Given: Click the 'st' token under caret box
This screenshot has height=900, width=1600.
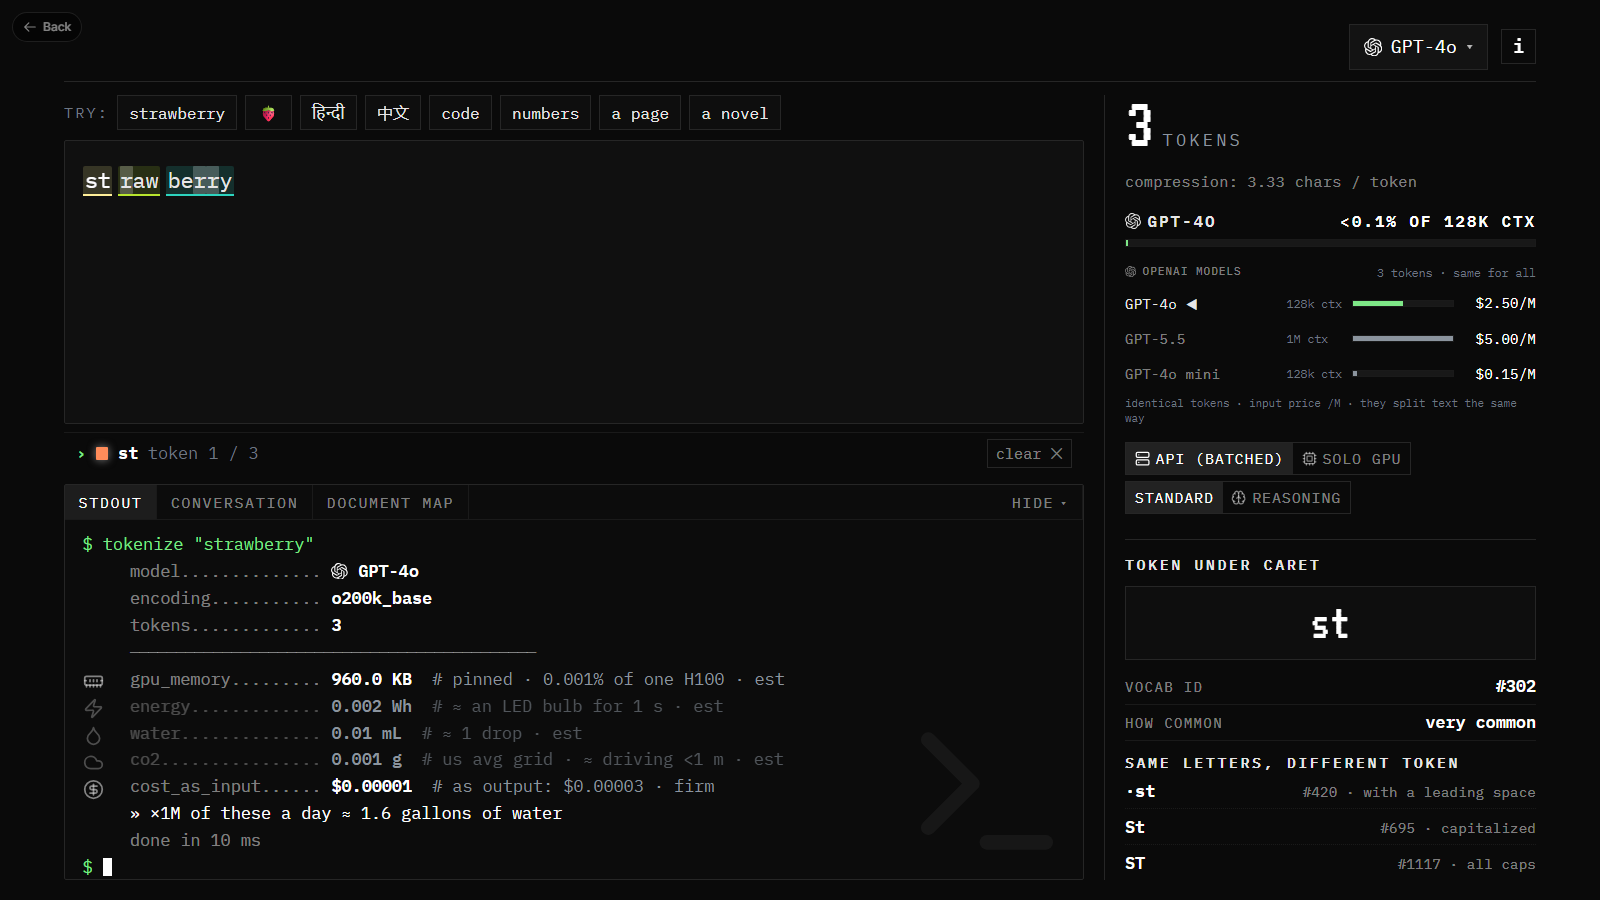Looking at the screenshot, I should pyautogui.click(x=1330, y=623).
